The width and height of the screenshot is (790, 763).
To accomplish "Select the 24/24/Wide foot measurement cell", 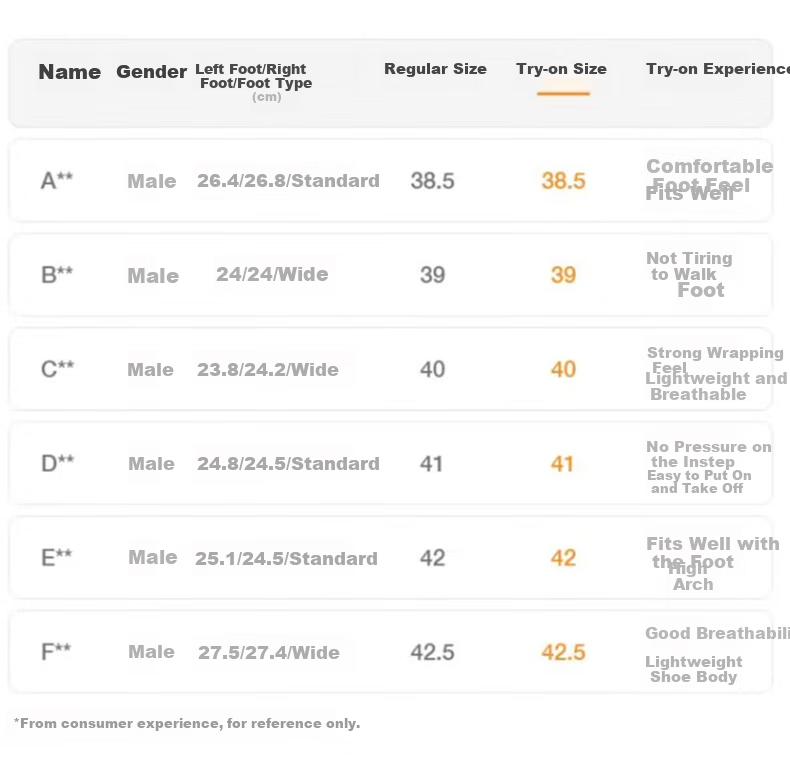I will point(272,275).
